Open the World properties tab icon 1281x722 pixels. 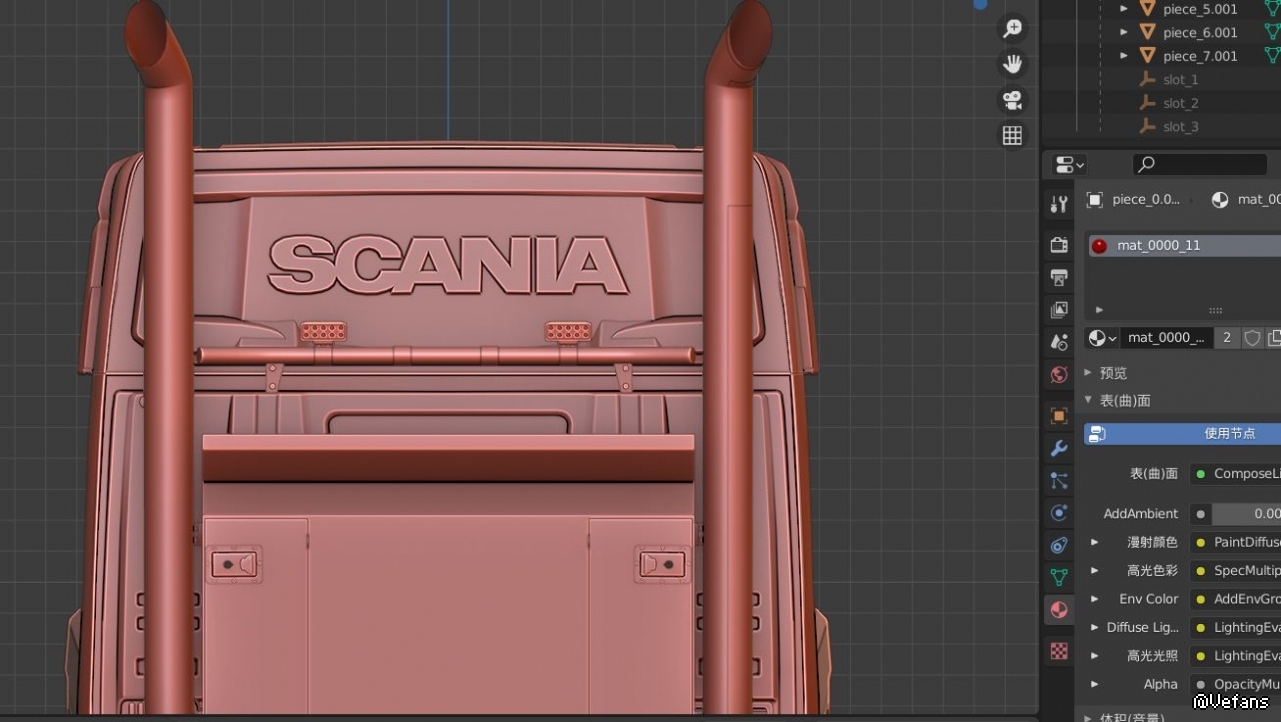(x=1059, y=375)
